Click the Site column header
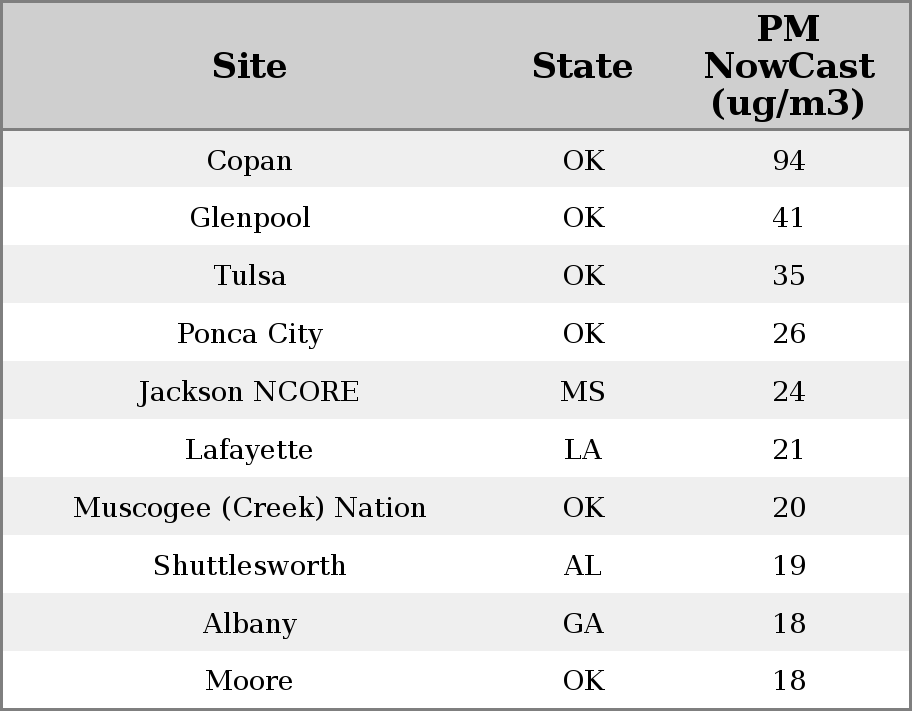 tap(249, 66)
